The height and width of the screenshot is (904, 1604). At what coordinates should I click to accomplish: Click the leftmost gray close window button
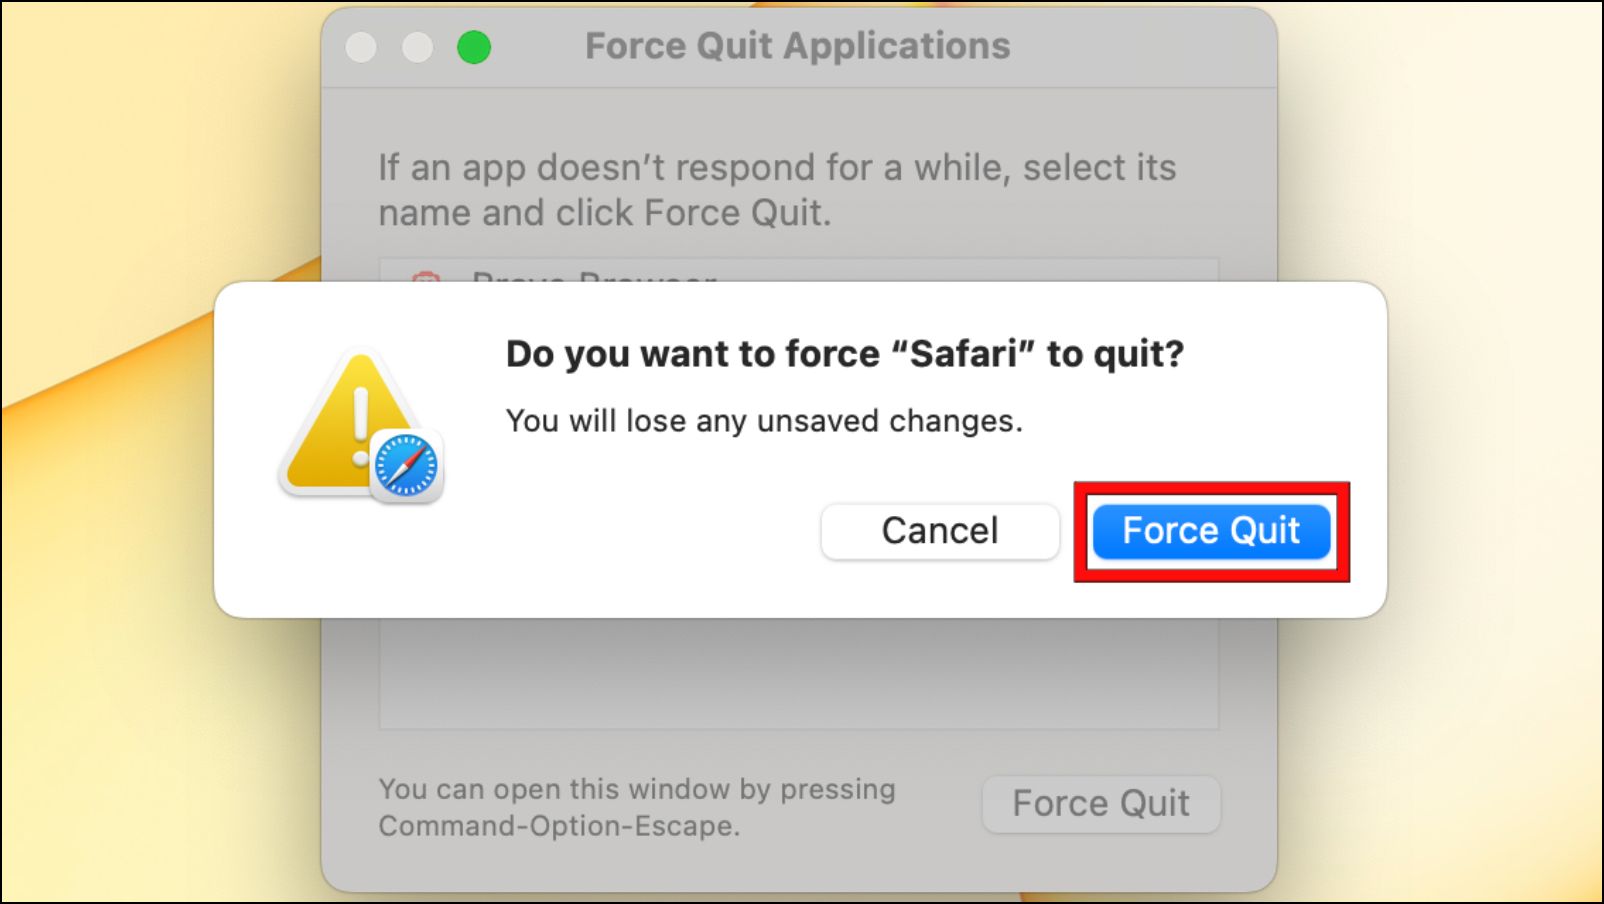[361, 47]
